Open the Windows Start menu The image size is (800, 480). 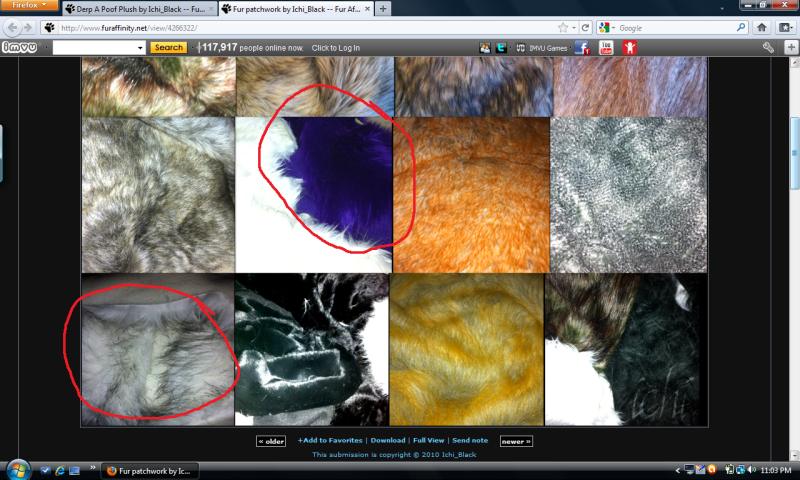[18, 469]
